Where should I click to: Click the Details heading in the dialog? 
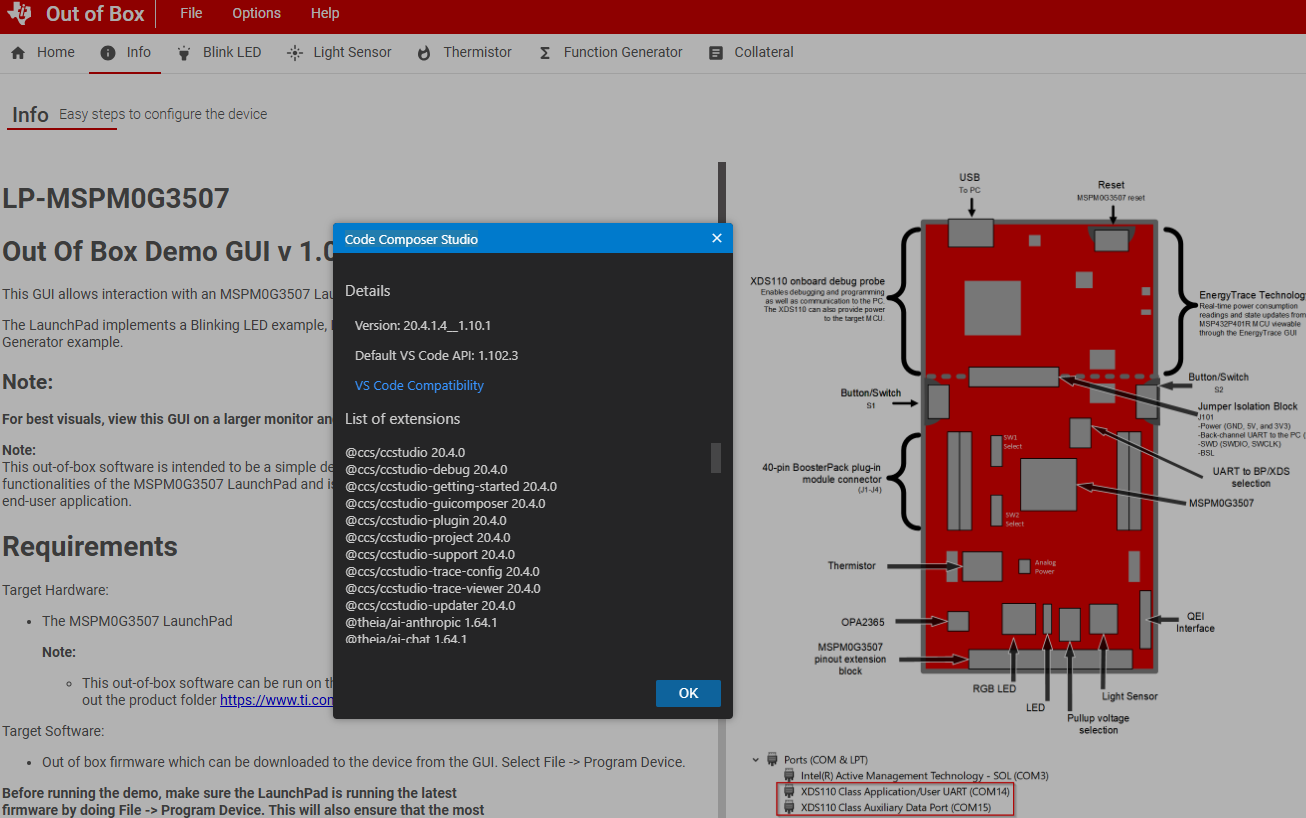[368, 291]
